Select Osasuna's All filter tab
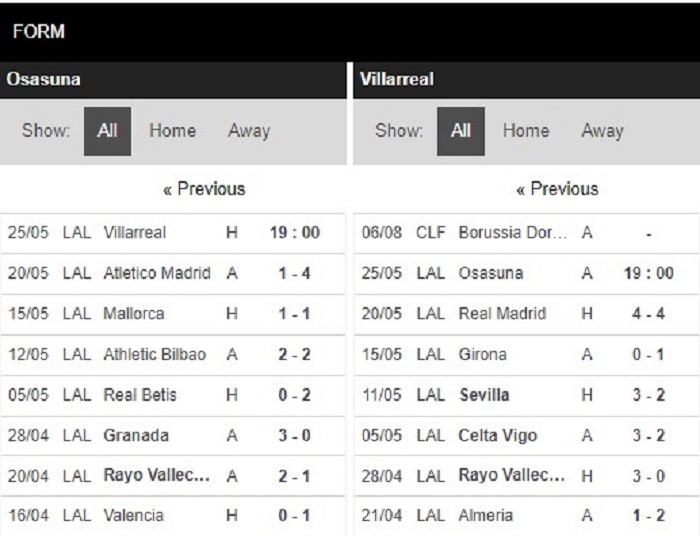700x536 pixels. point(107,131)
